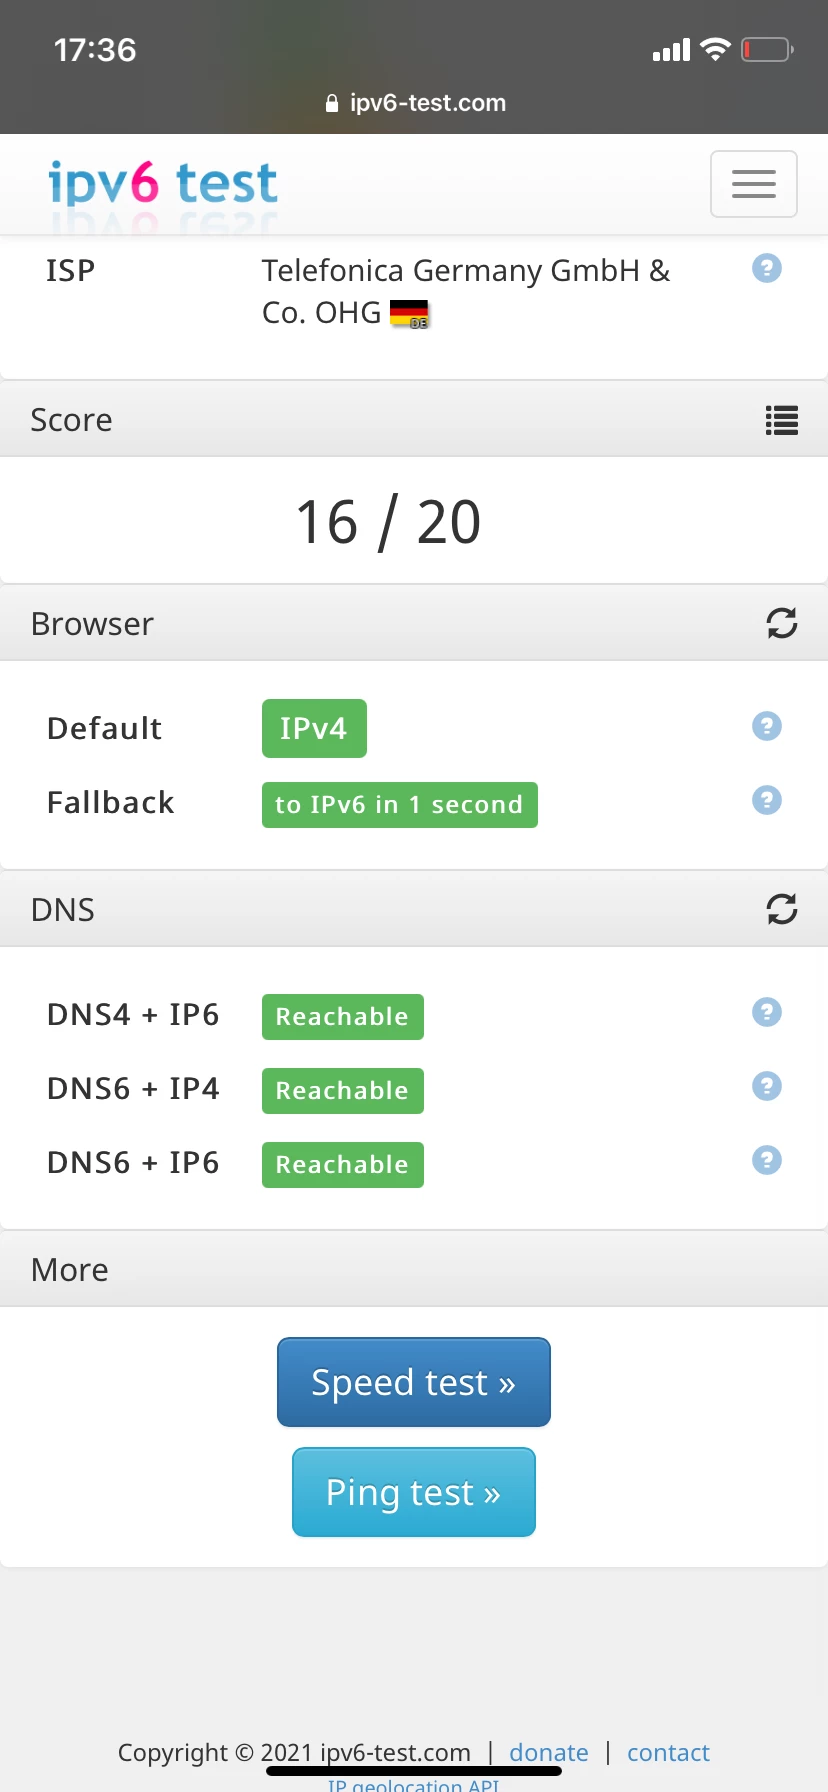This screenshot has width=828, height=1792.
Task: Open the IP geolocation API link
Action: coord(413,1784)
